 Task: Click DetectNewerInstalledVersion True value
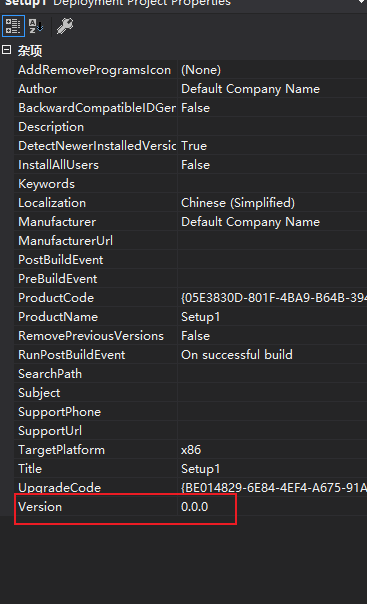(194, 146)
